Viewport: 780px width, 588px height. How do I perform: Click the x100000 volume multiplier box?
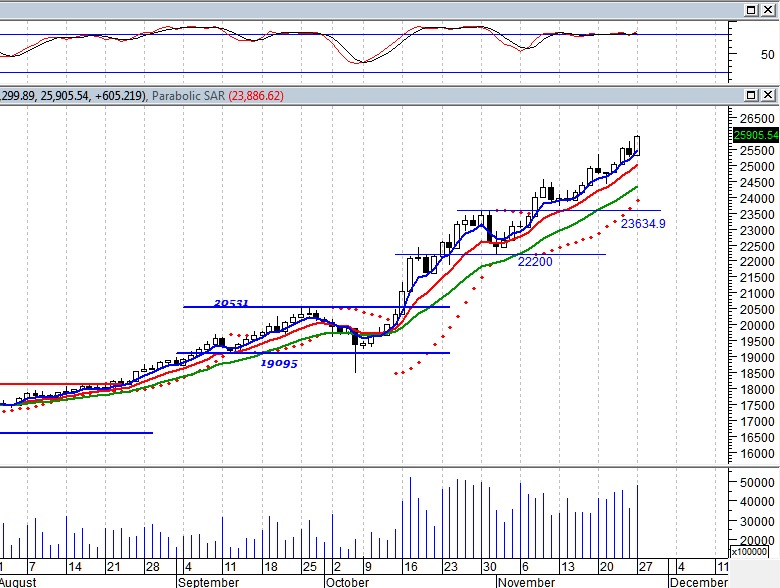click(x=751, y=551)
